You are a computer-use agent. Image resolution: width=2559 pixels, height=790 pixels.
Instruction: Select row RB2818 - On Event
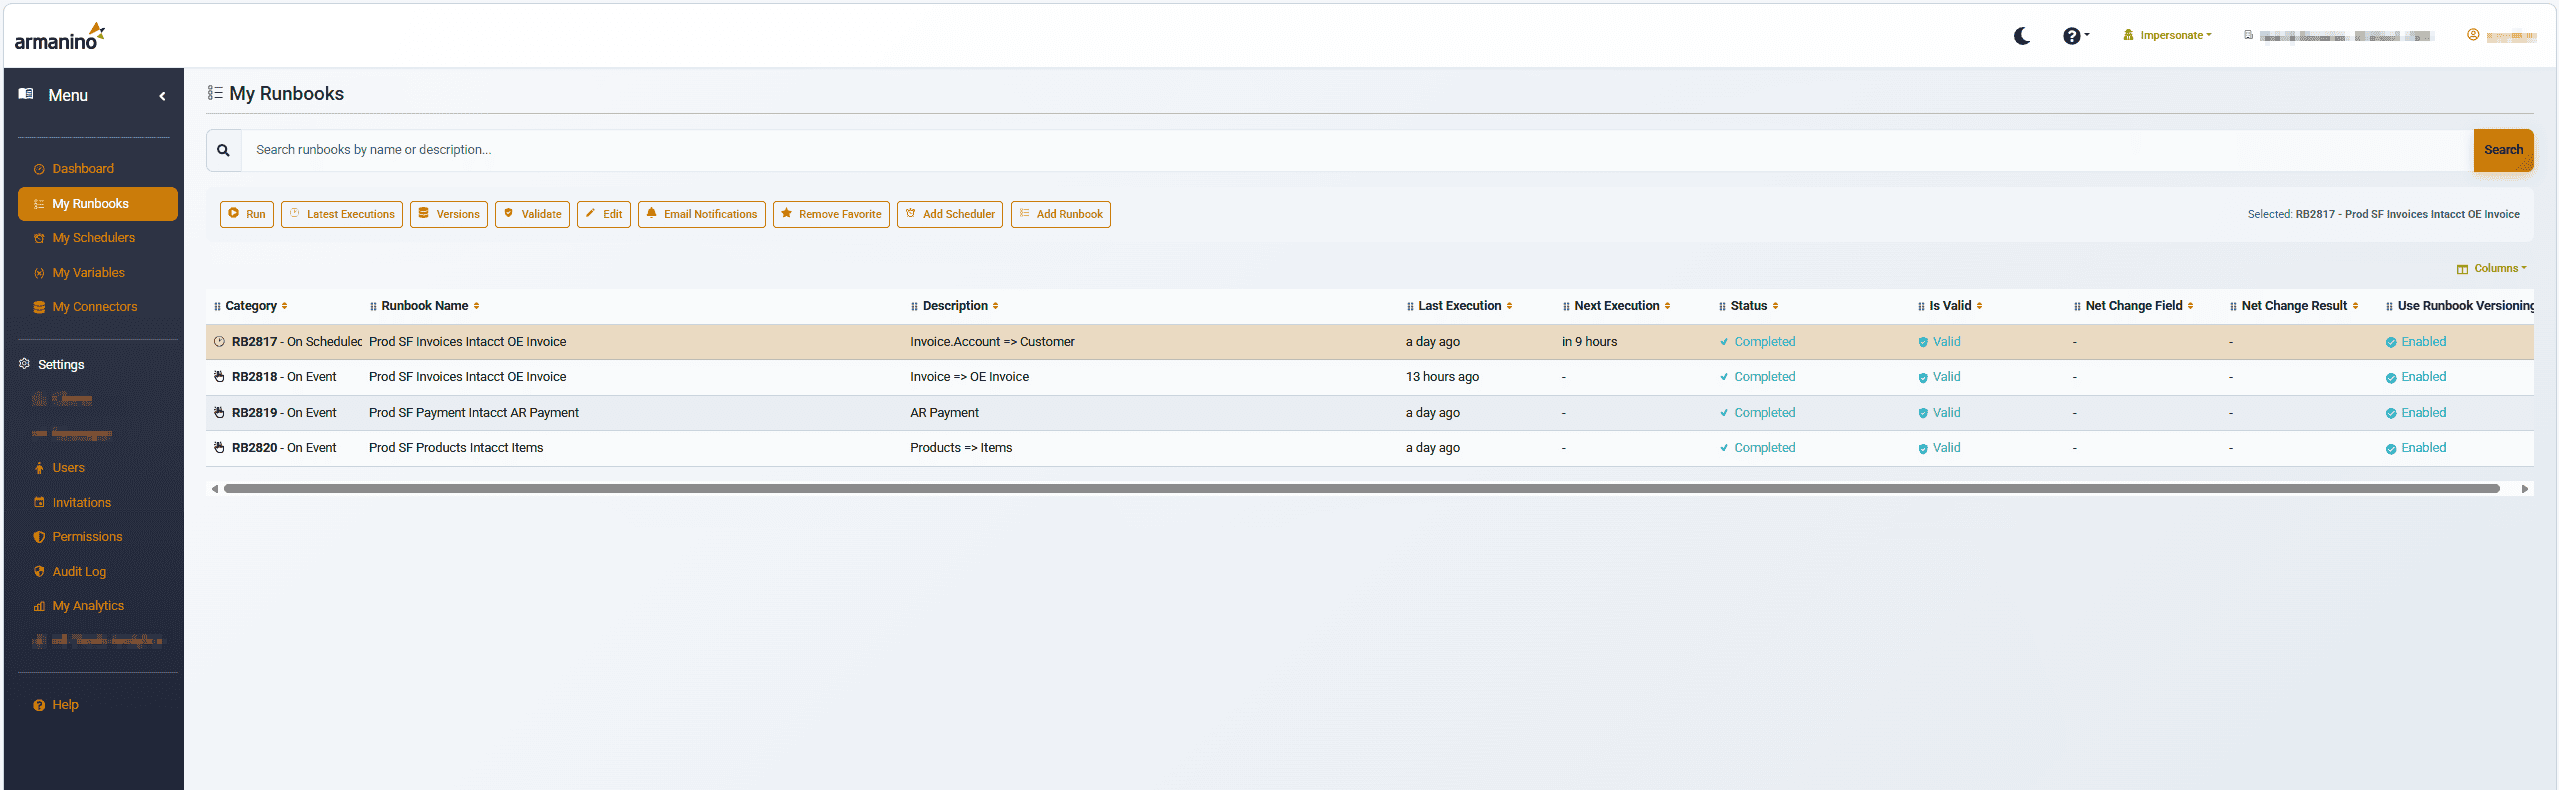(x=1370, y=377)
